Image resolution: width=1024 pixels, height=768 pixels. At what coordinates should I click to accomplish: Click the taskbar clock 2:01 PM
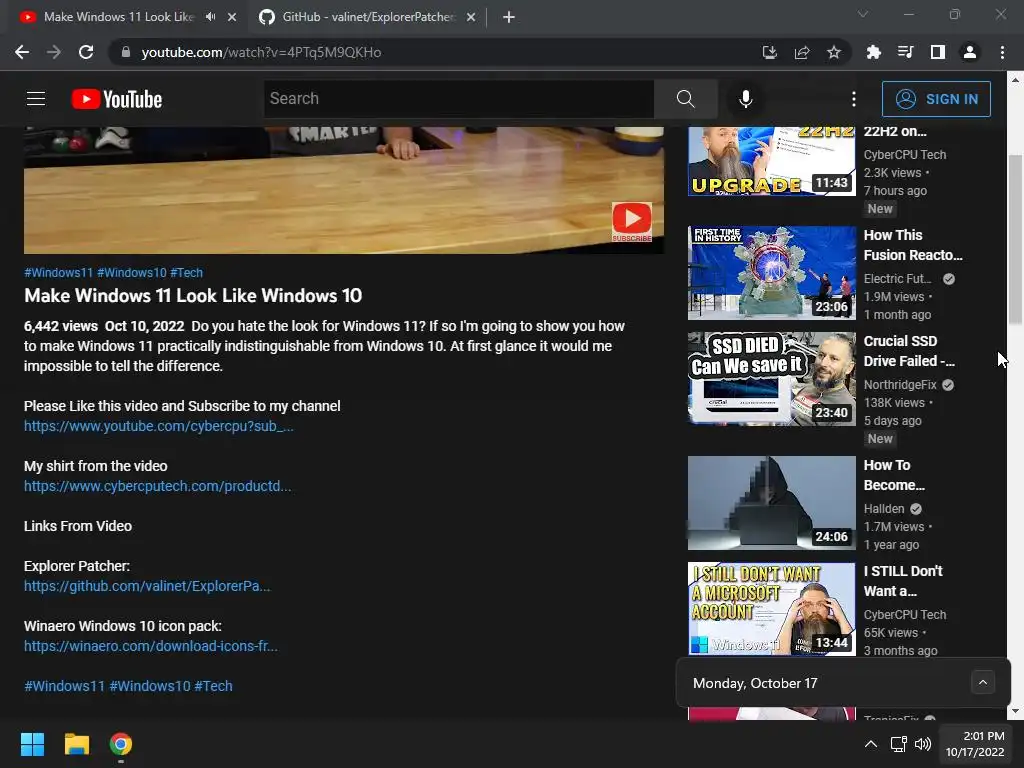(975, 744)
